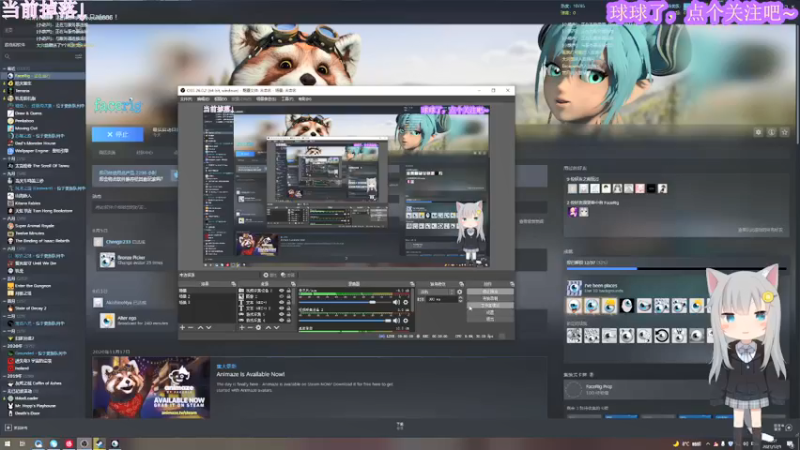Mark FaceRig as favorite star icon

coord(785,132)
